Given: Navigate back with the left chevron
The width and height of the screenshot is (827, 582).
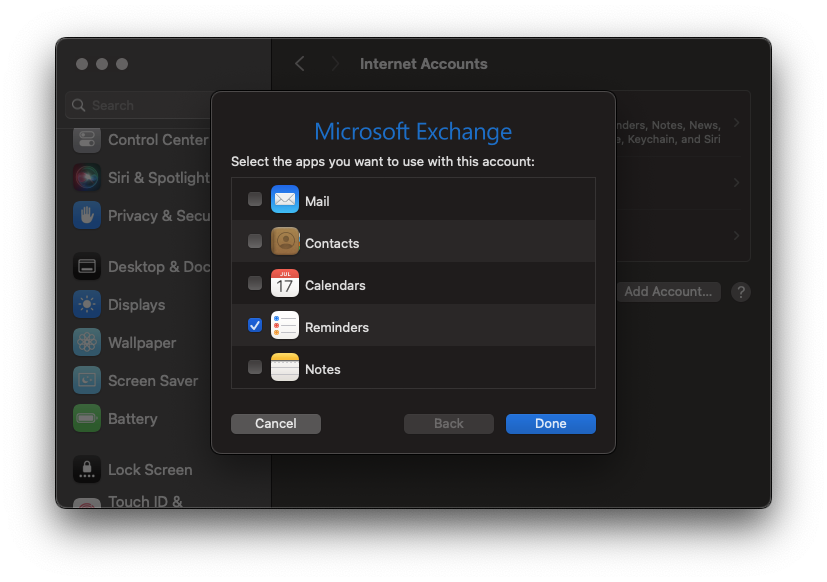Looking at the screenshot, I should point(300,64).
